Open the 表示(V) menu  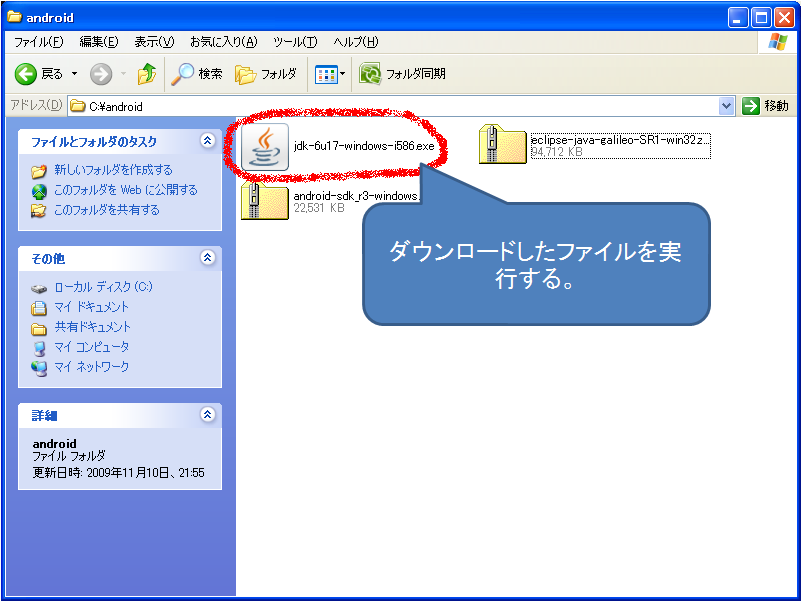point(154,42)
